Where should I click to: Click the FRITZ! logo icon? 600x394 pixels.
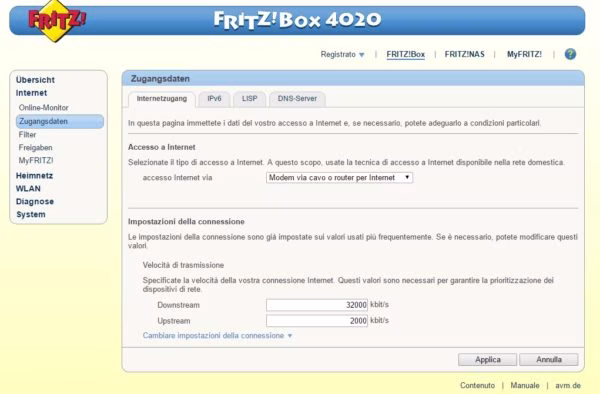pos(57,20)
